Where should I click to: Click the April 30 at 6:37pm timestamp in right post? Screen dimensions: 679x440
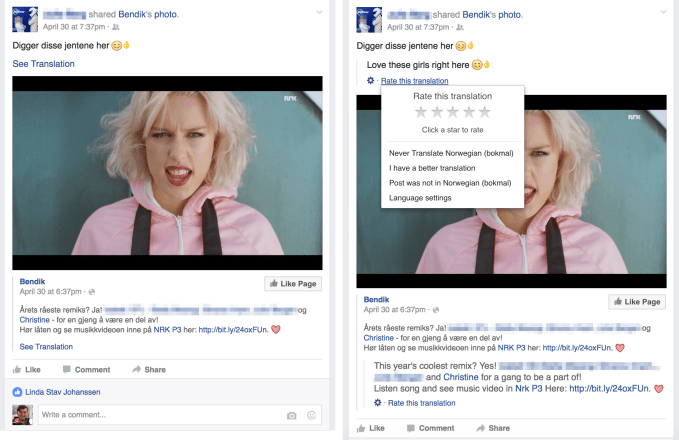pos(394,310)
